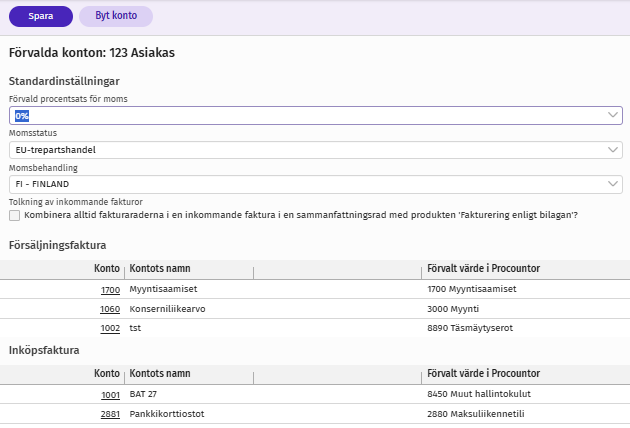630x428 pixels.
Task: Click Konto column header in Inköpsfaktura table
Action: click(107, 373)
